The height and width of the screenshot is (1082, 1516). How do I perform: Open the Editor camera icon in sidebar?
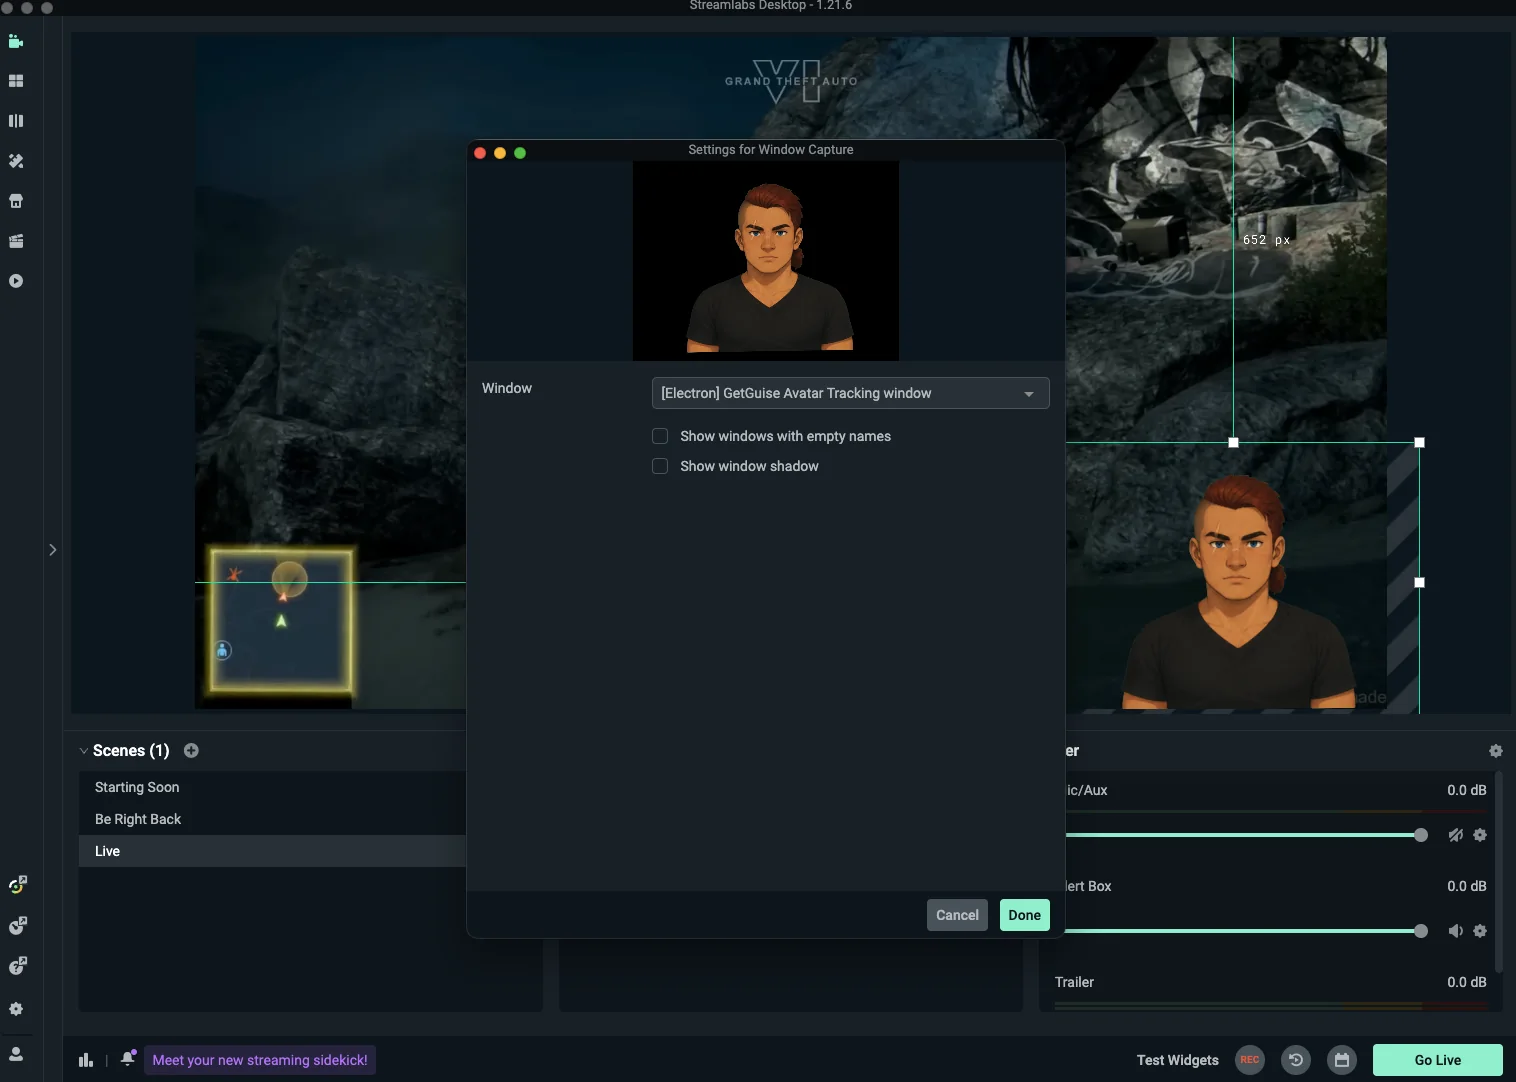[16, 41]
